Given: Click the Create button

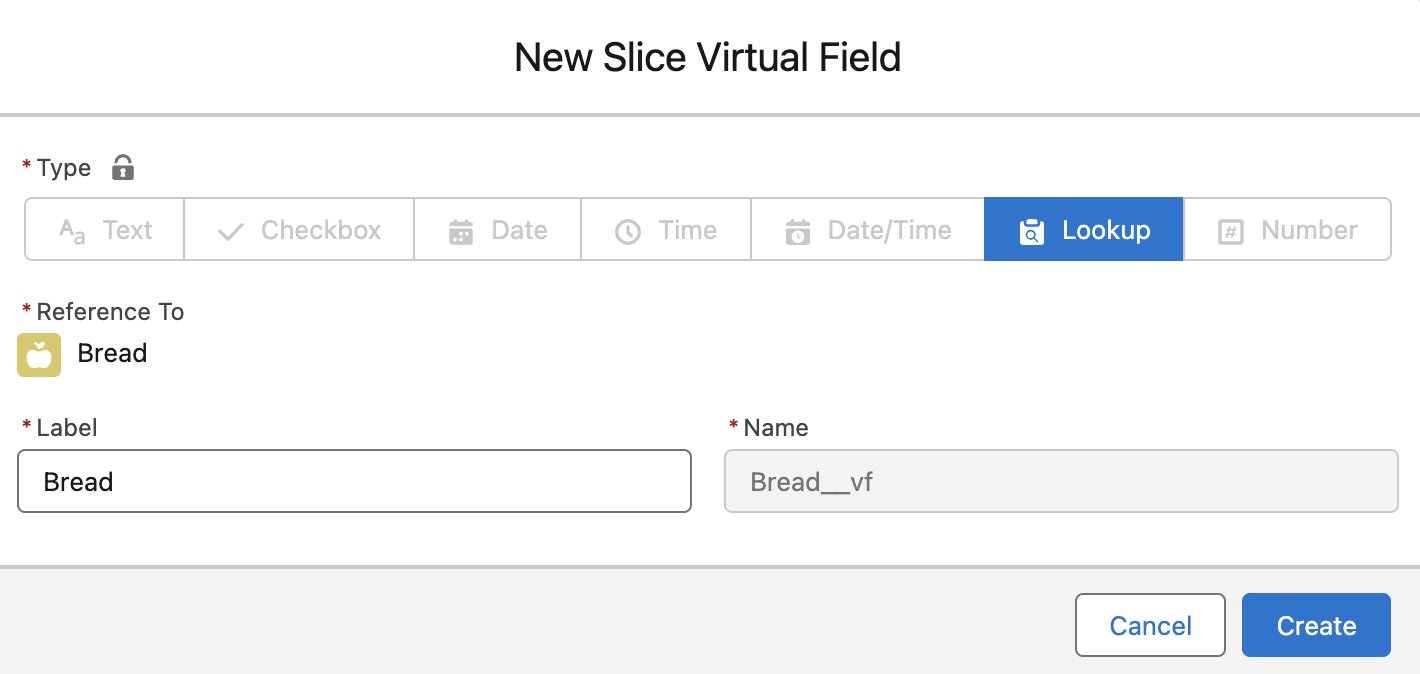Looking at the screenshot, I should 1316,625.
